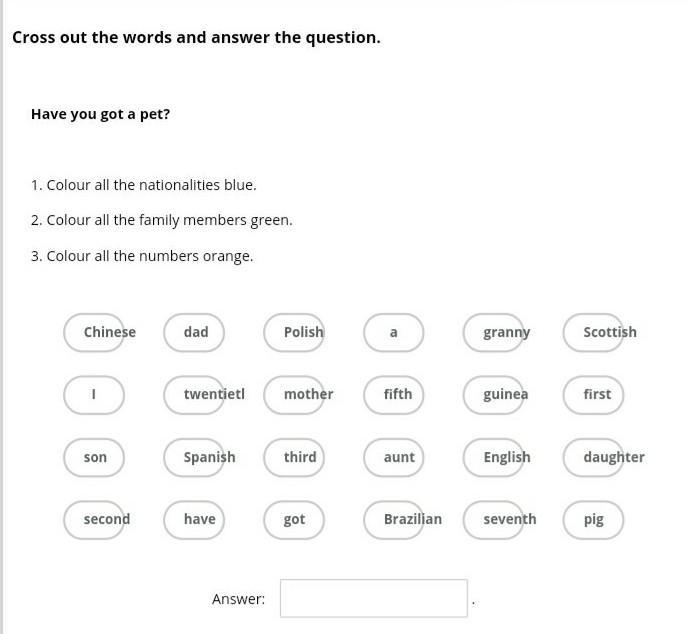Click the 'third' word button
Screen dimensions: 688x634
295,457
